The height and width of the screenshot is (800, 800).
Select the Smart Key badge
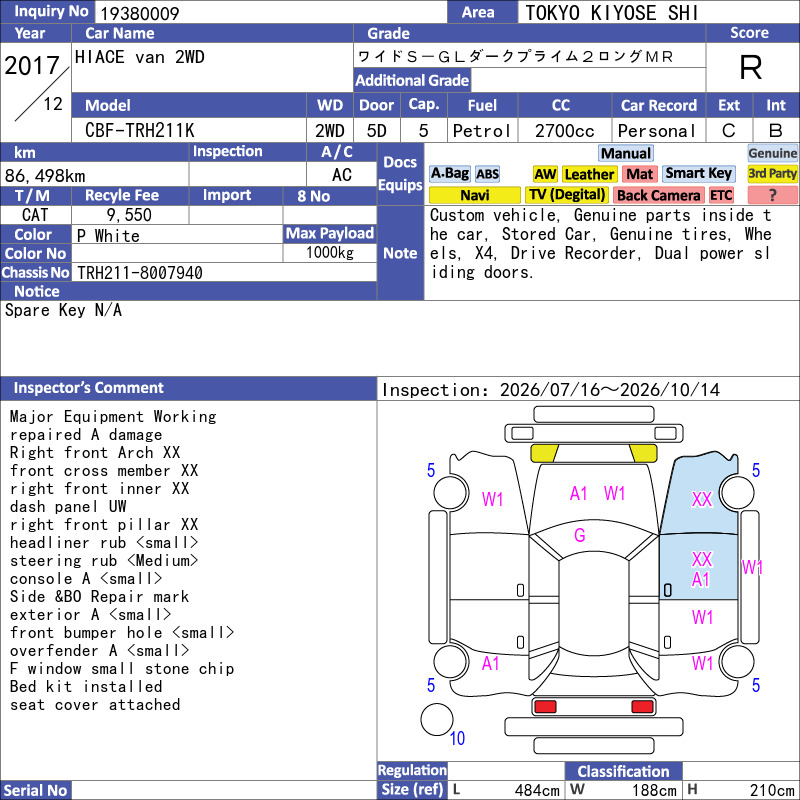tap(698, 174)
